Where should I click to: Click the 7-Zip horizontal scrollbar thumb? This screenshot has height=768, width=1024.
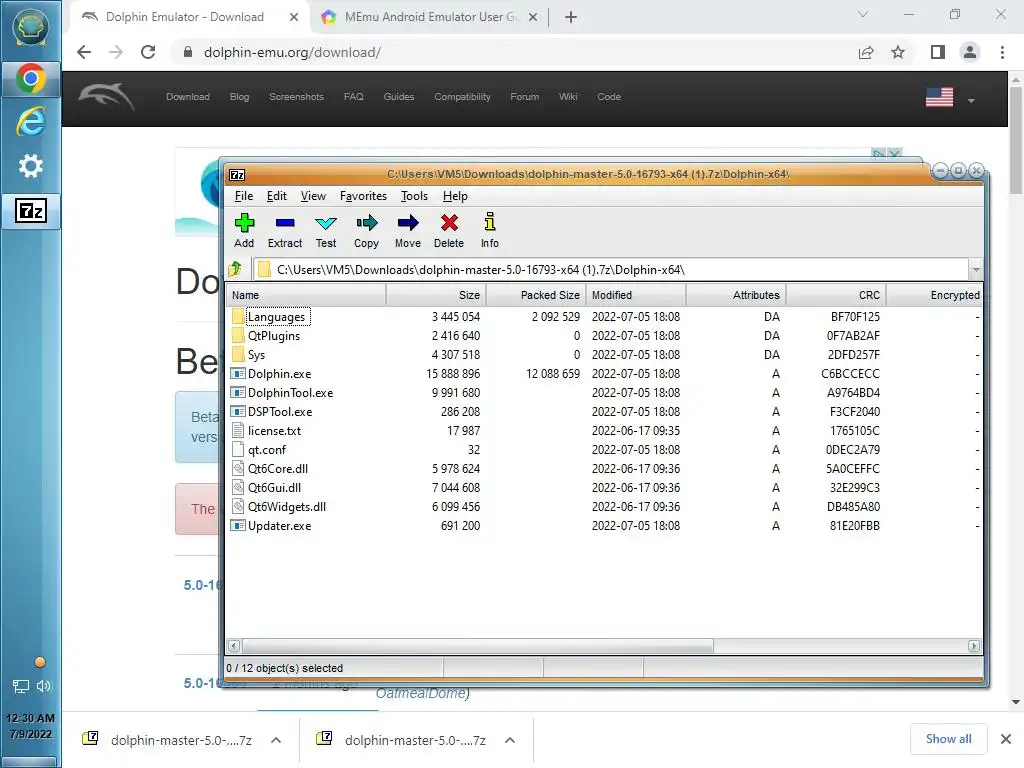point(477,646)
